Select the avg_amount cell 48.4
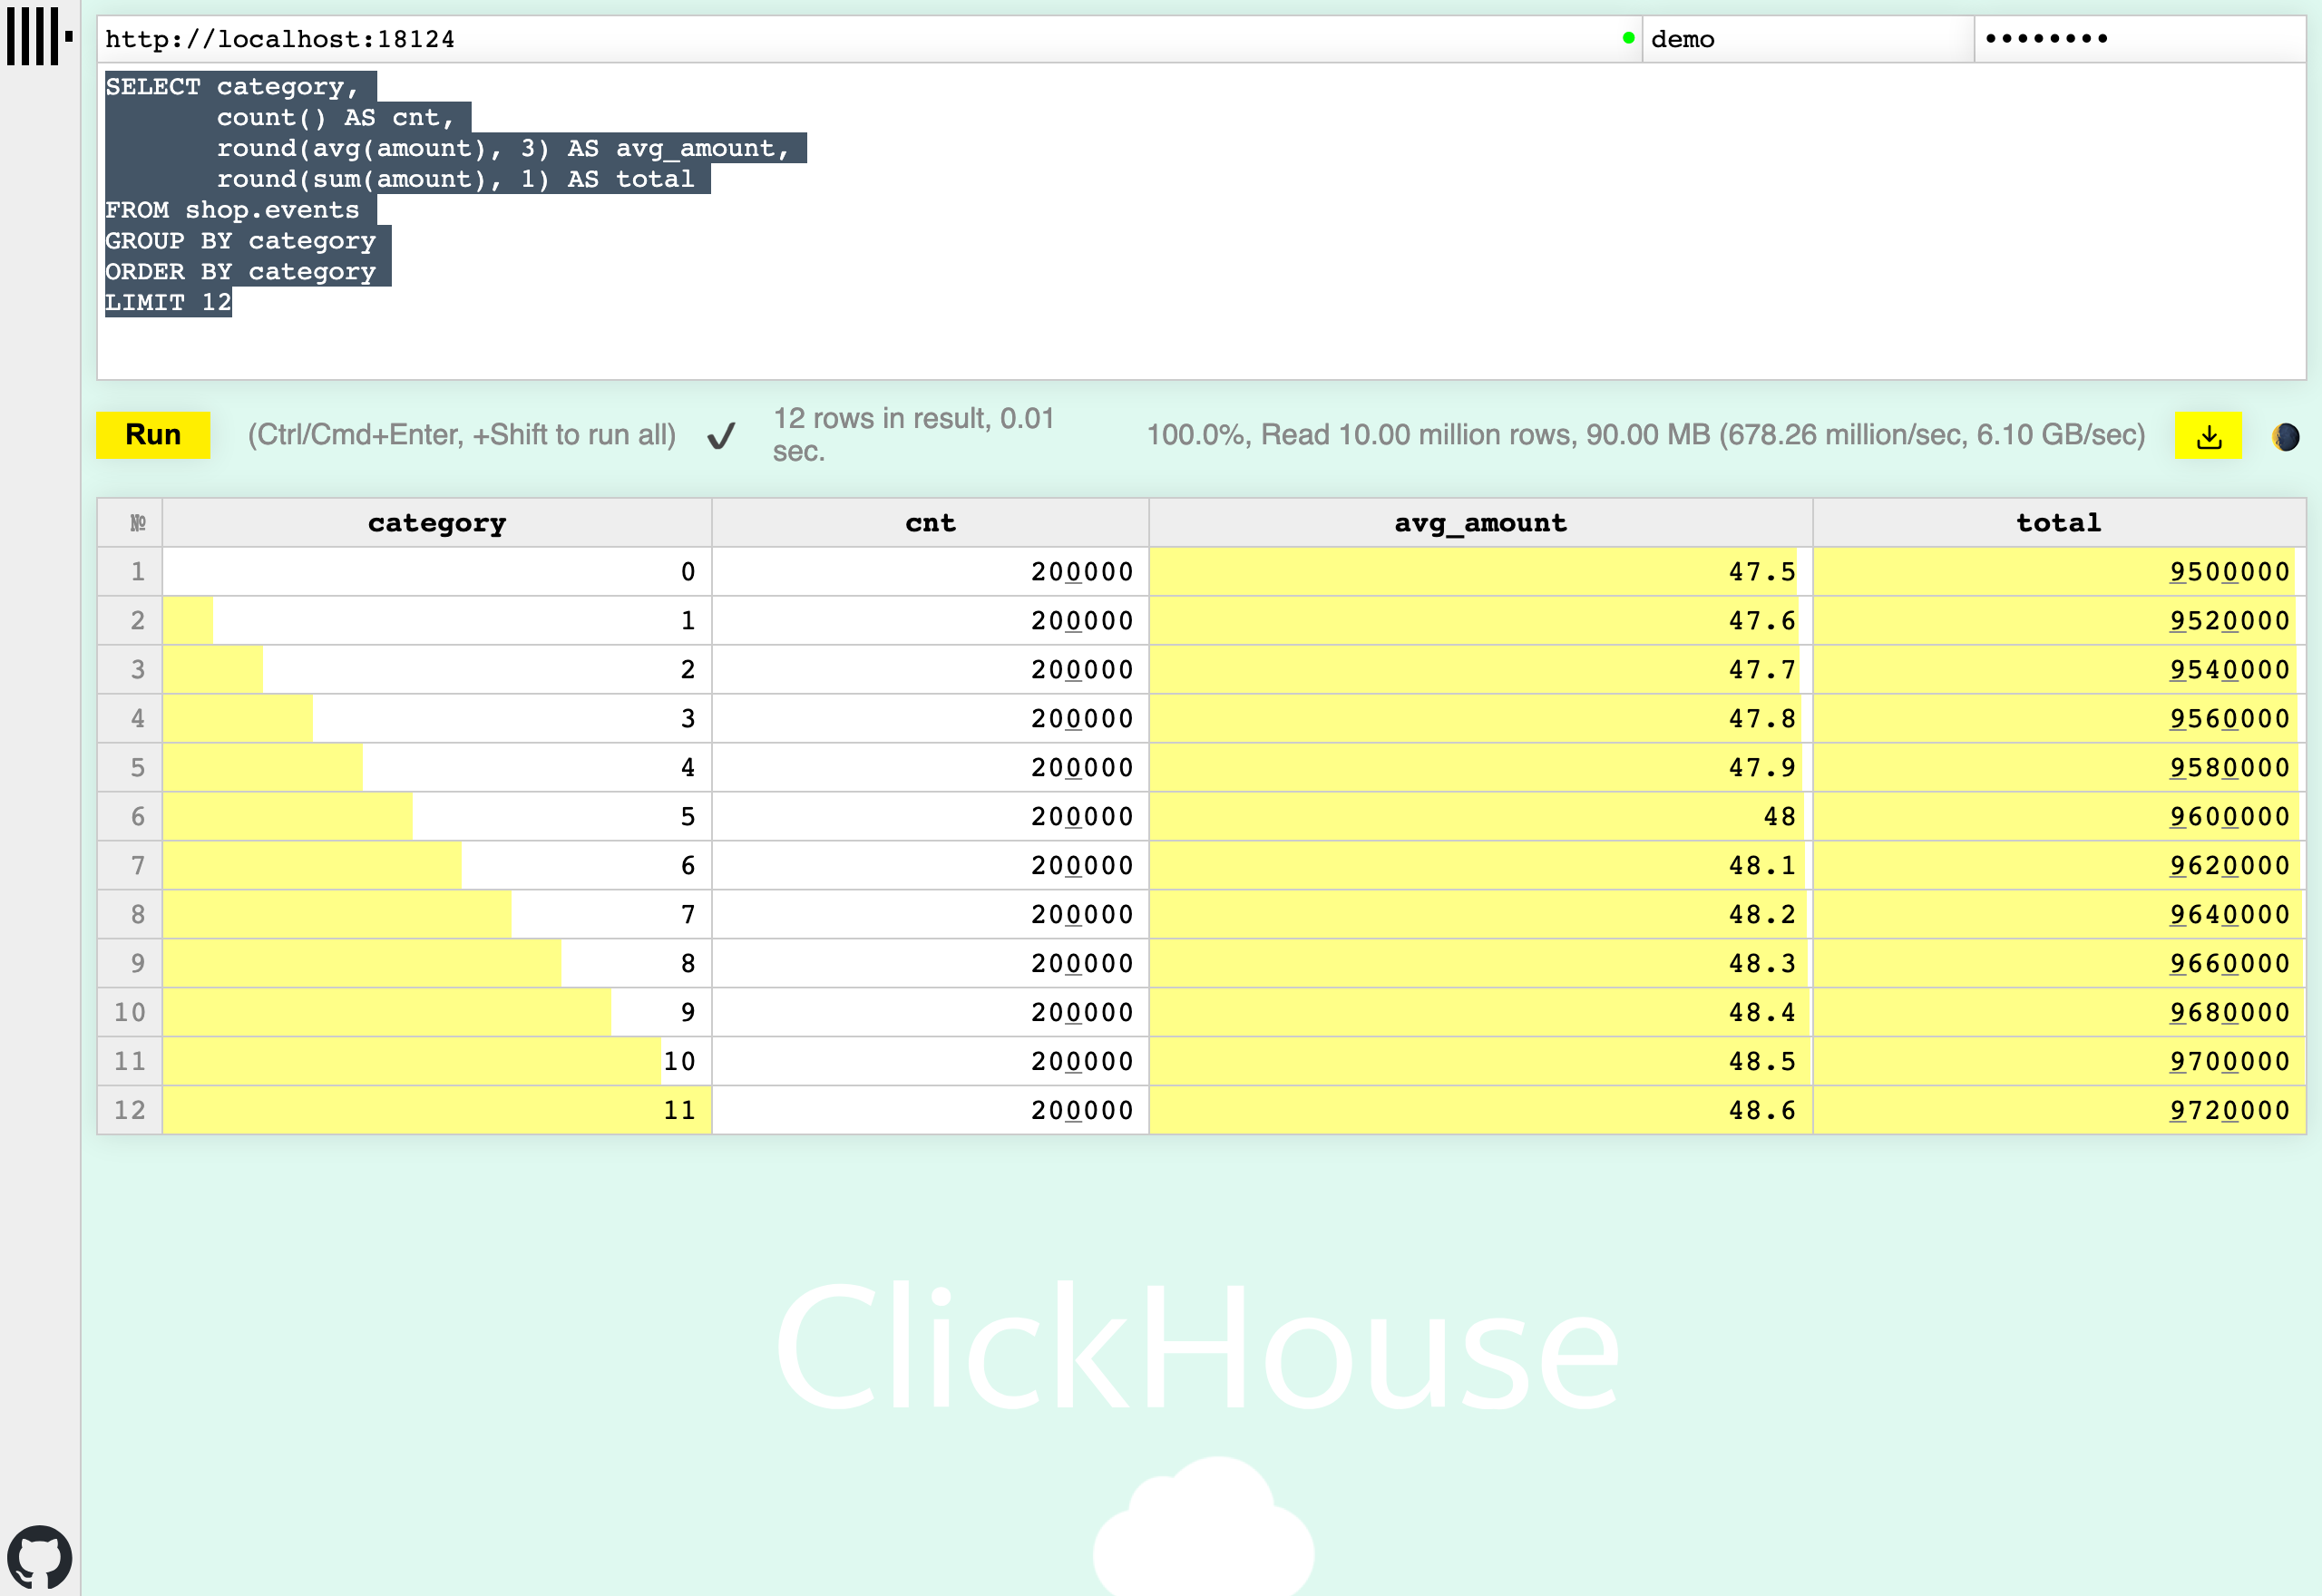The width and height of the screenshot is (2322, 1596). coord(1481,1013)
